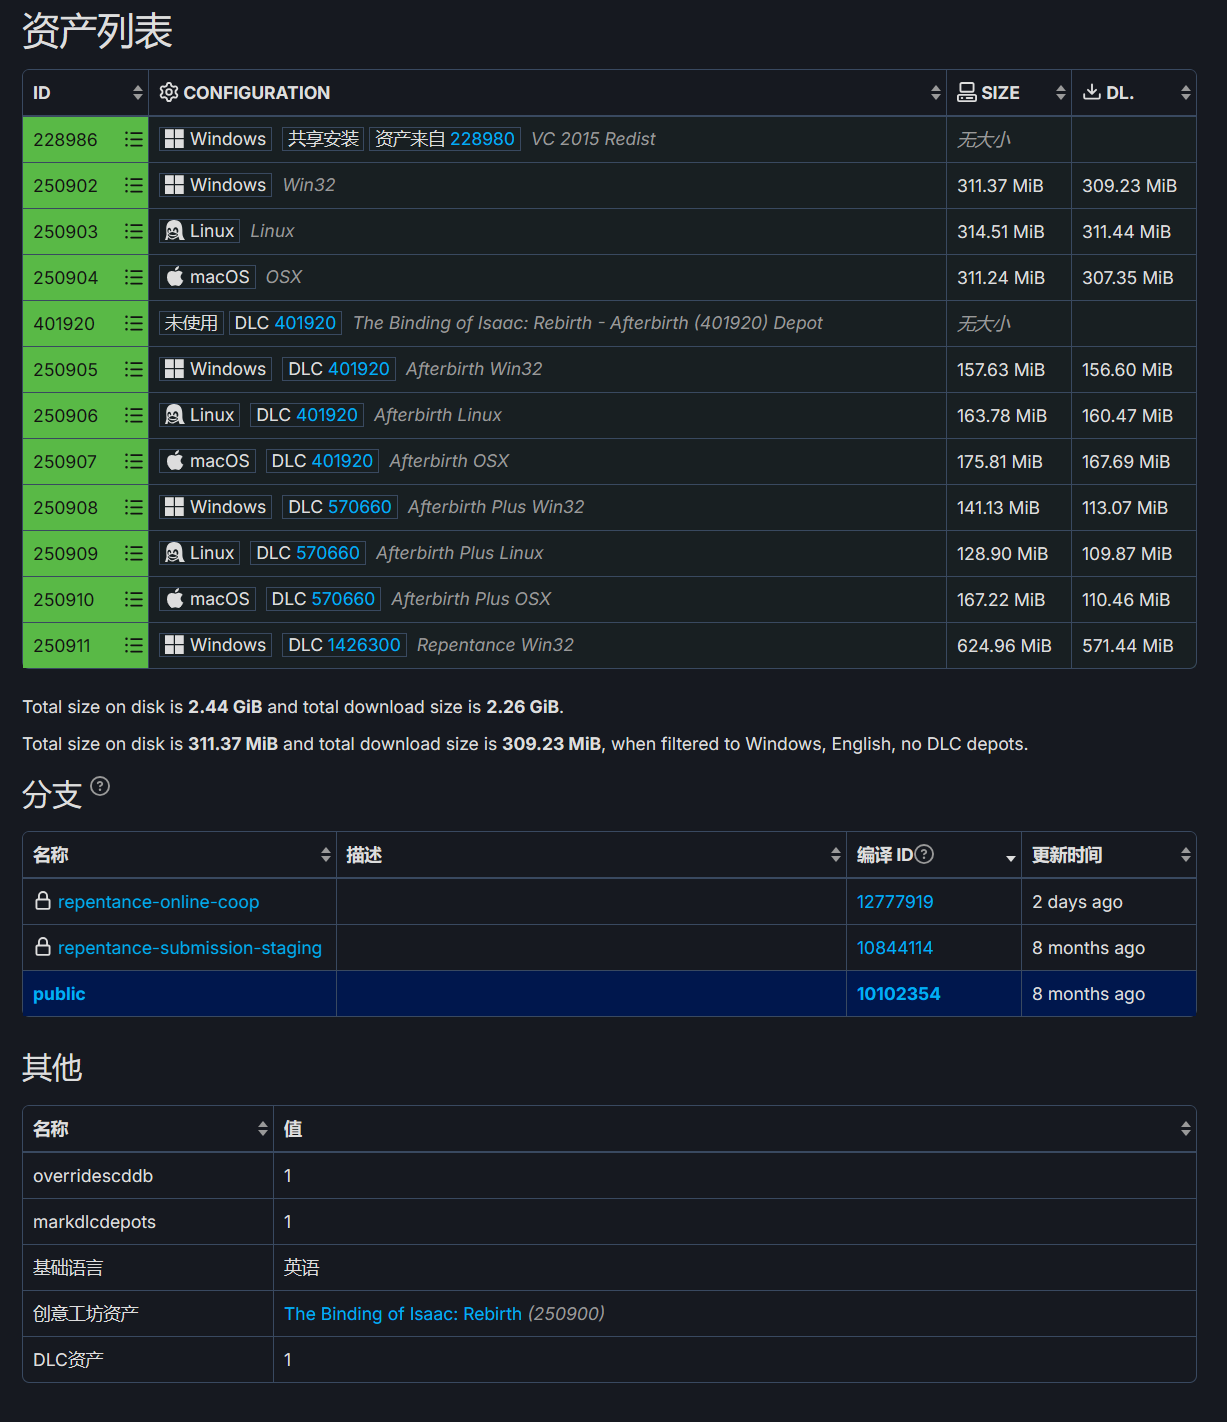Open the public branch link
The width and height of the screenshot is (1227, 1422).
click(59, 994)
